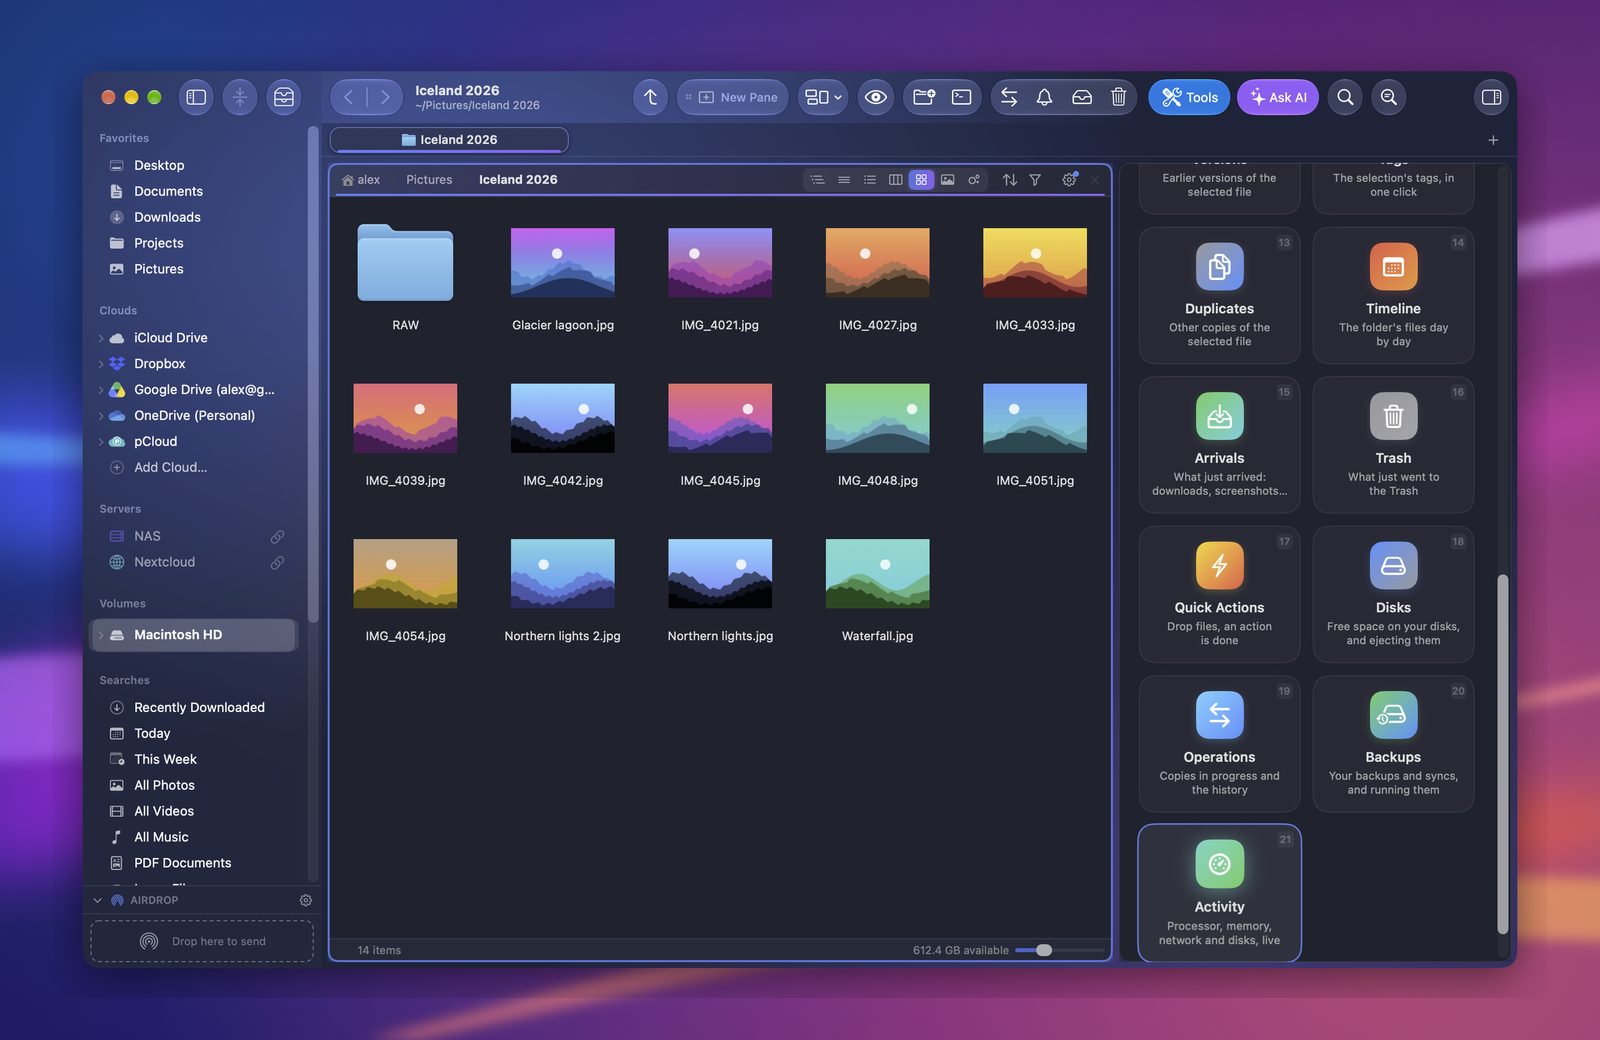Click Add Cloud… in sidebar
Image resolution: width=1600 pixels, height=1040 pixels.
[x=171, y=467]
